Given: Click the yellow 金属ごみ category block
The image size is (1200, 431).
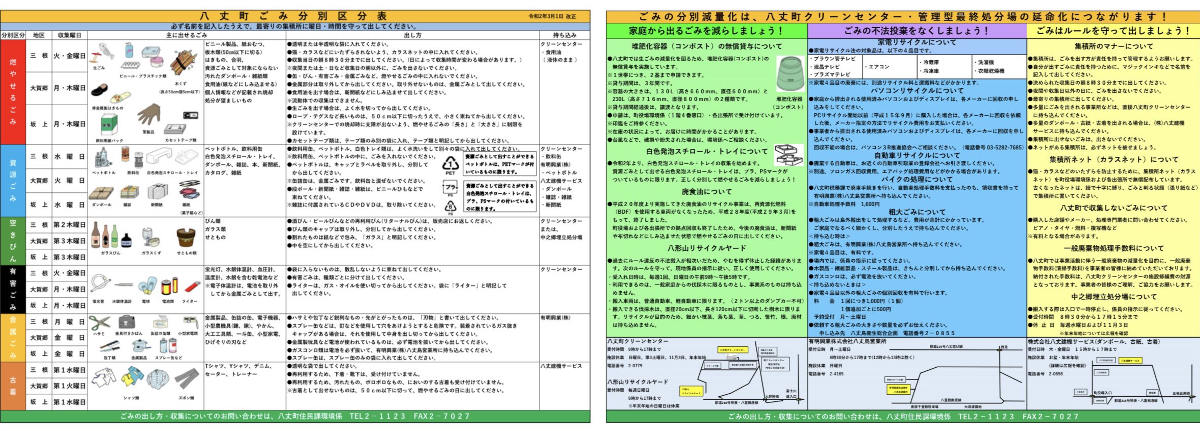Looking at the screenshot, I should (x=12, y=337).
